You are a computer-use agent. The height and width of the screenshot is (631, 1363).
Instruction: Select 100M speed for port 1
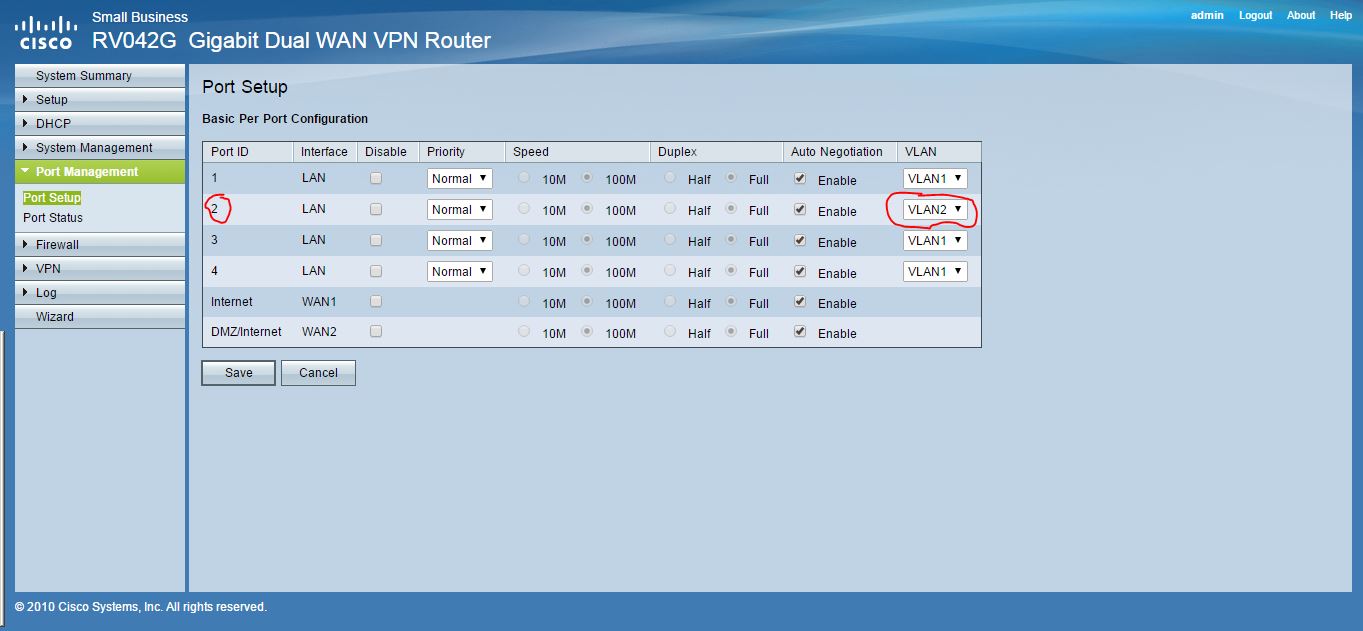(x=587, y=178)
